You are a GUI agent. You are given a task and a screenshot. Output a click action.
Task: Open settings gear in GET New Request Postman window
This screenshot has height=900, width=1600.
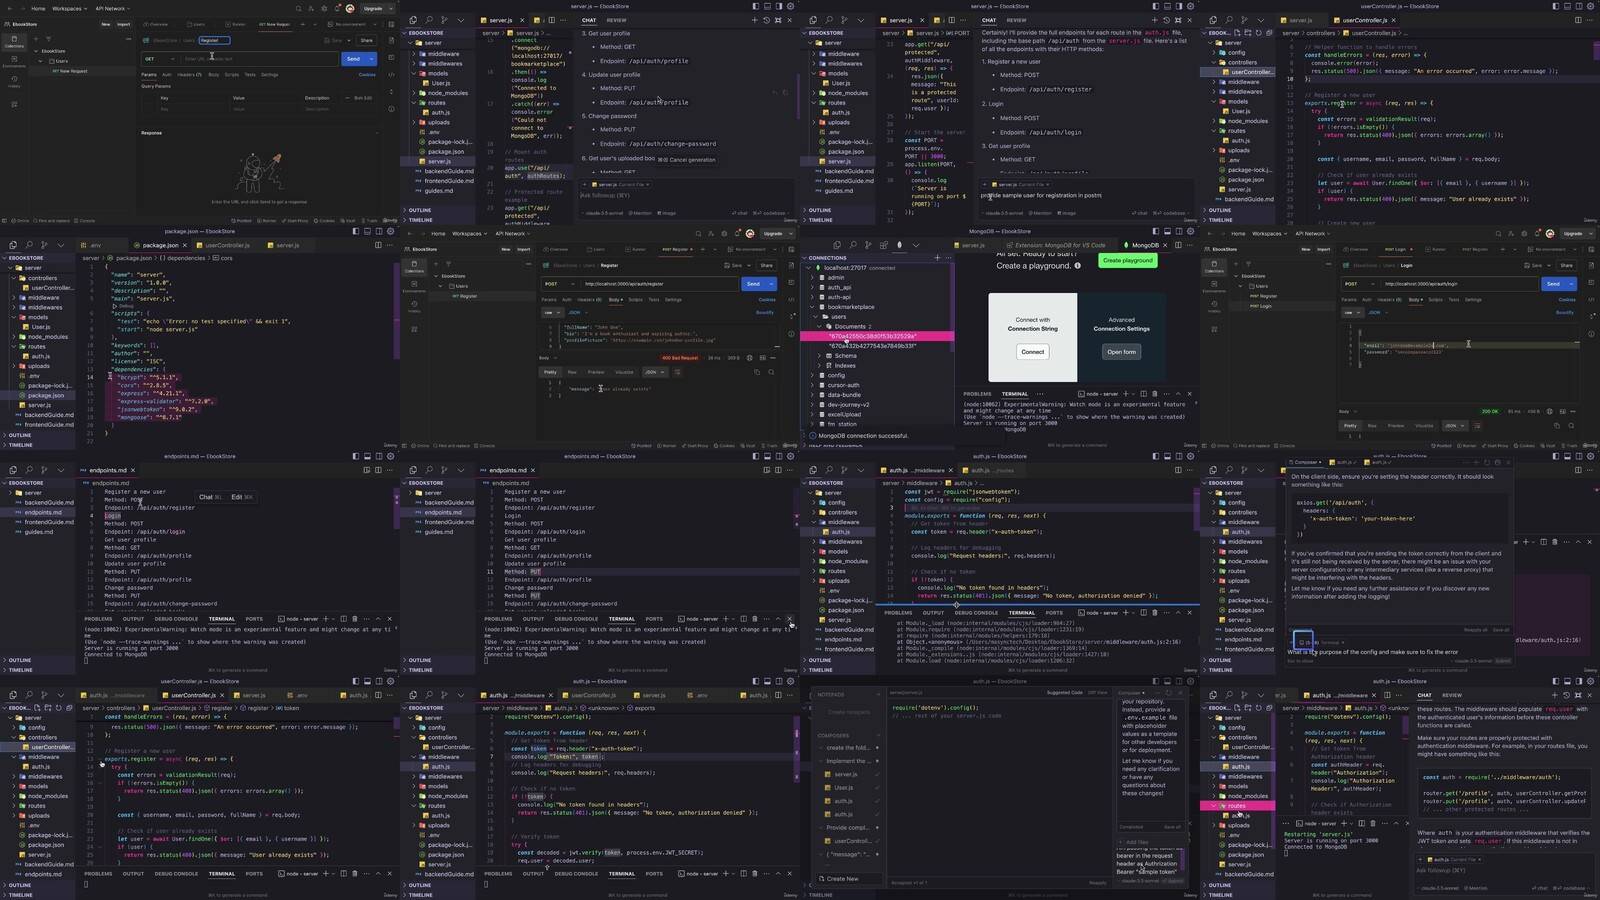[324, 8]
